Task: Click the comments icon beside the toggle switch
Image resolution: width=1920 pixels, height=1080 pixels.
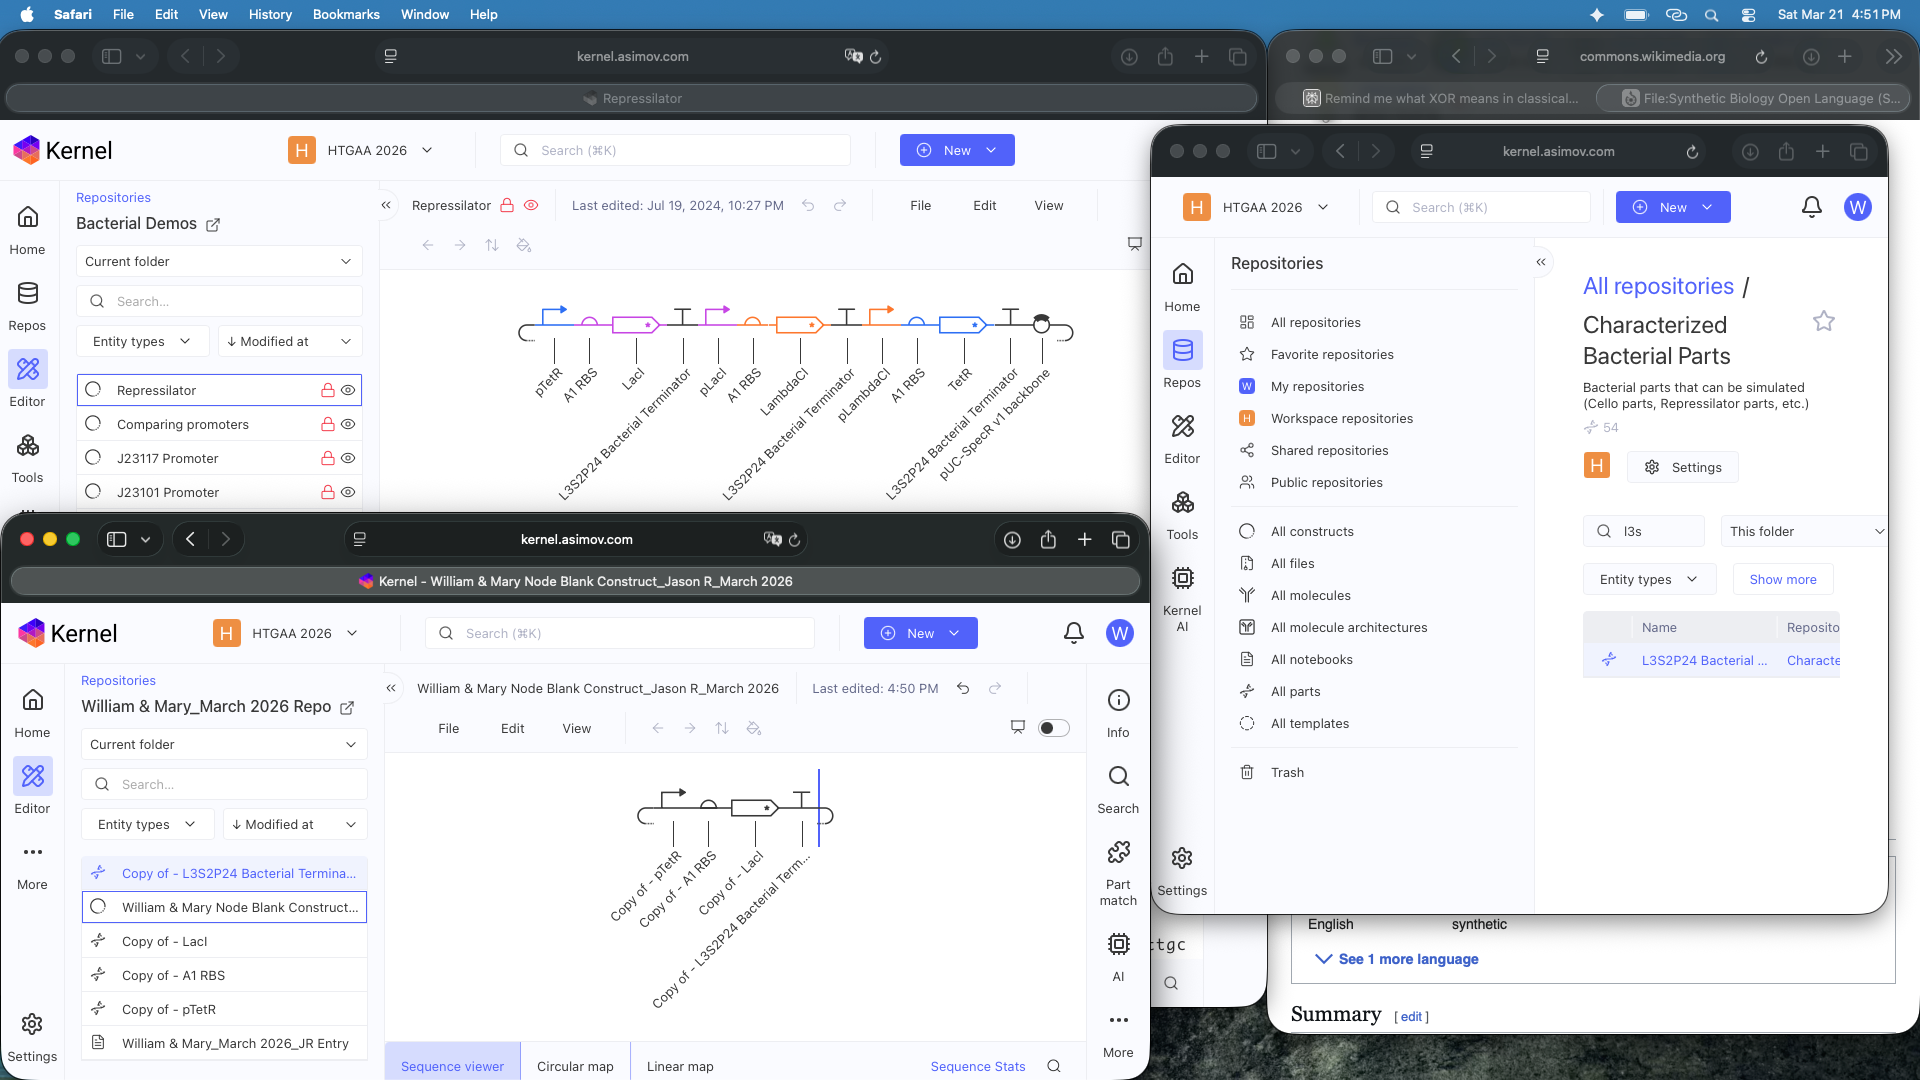Action: pos(1018,727)
